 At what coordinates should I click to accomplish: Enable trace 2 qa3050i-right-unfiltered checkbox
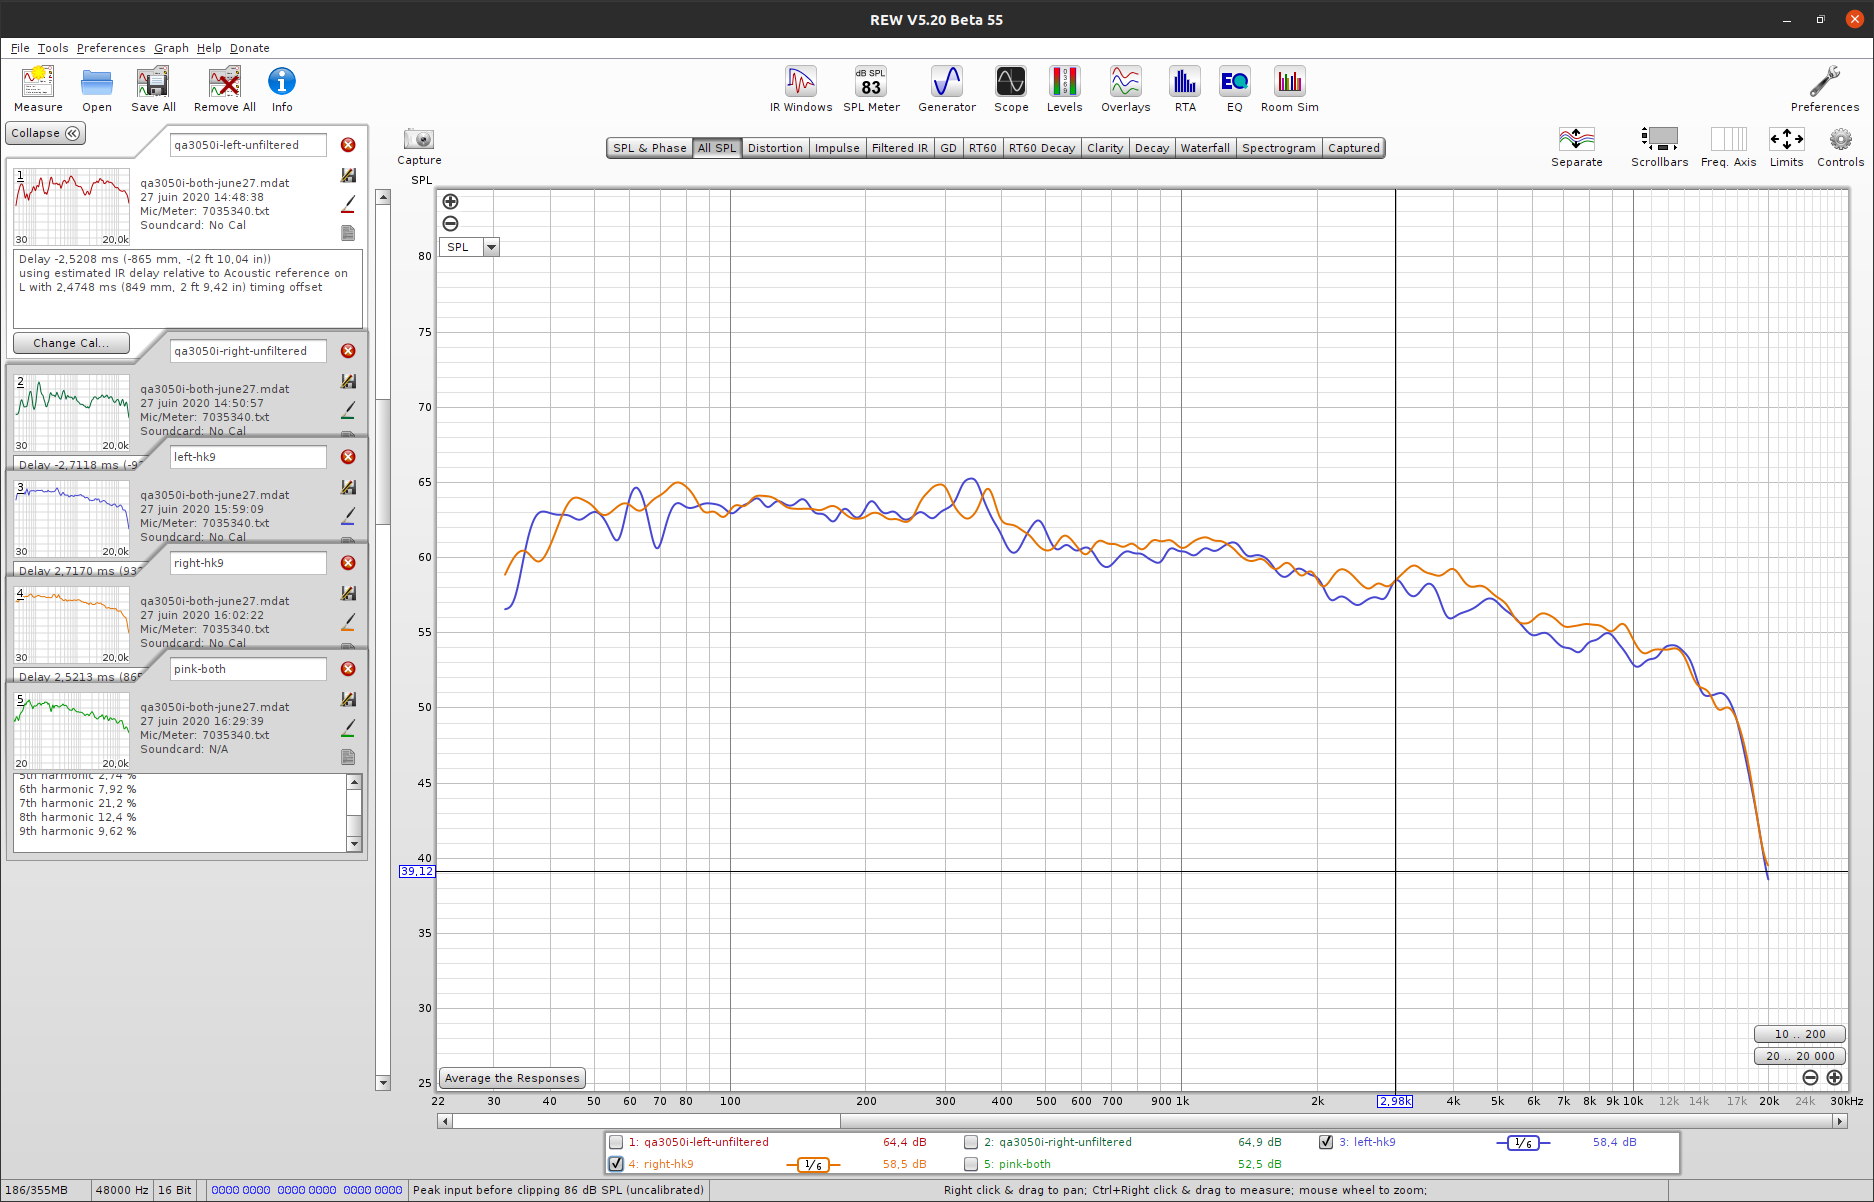pyautogui.click(x=971, y=1142)
